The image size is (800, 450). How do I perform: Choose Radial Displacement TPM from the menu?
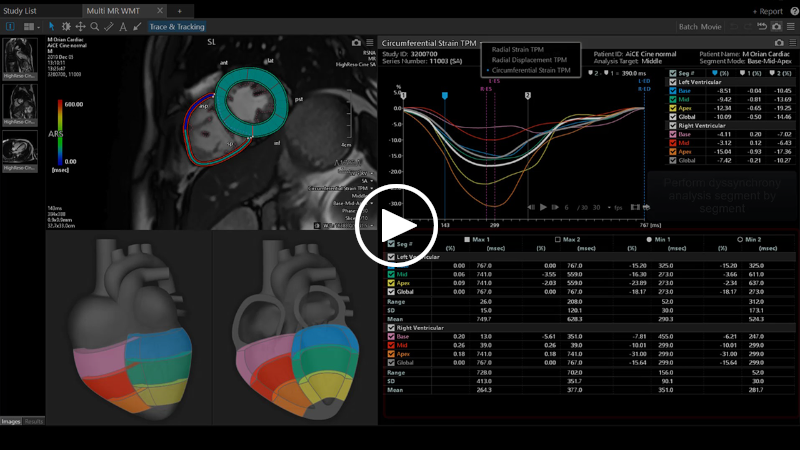[x=529, y=60]
